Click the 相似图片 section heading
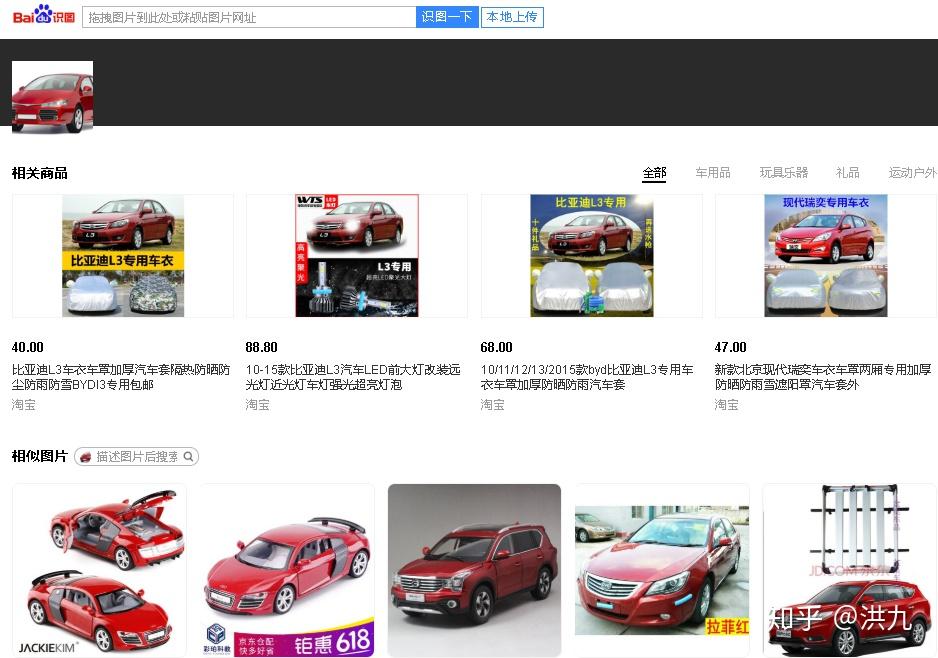Viewport: 938px width, 658px height. pyautogui.click(x=39, y=456)
